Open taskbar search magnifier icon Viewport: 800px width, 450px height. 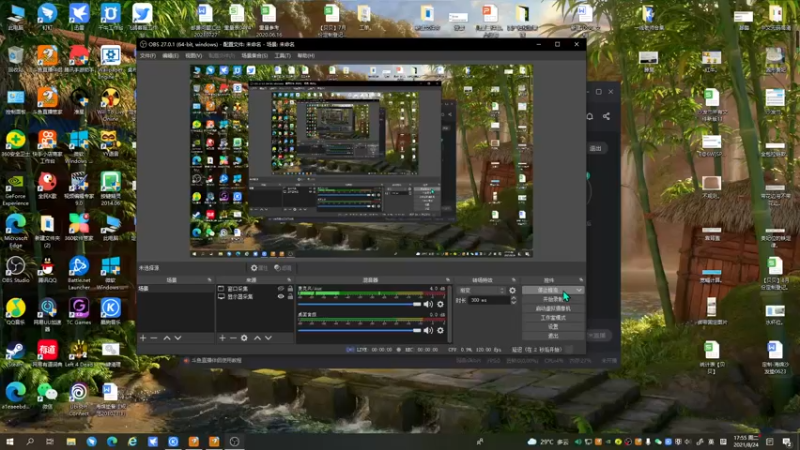tap(30, 441)
